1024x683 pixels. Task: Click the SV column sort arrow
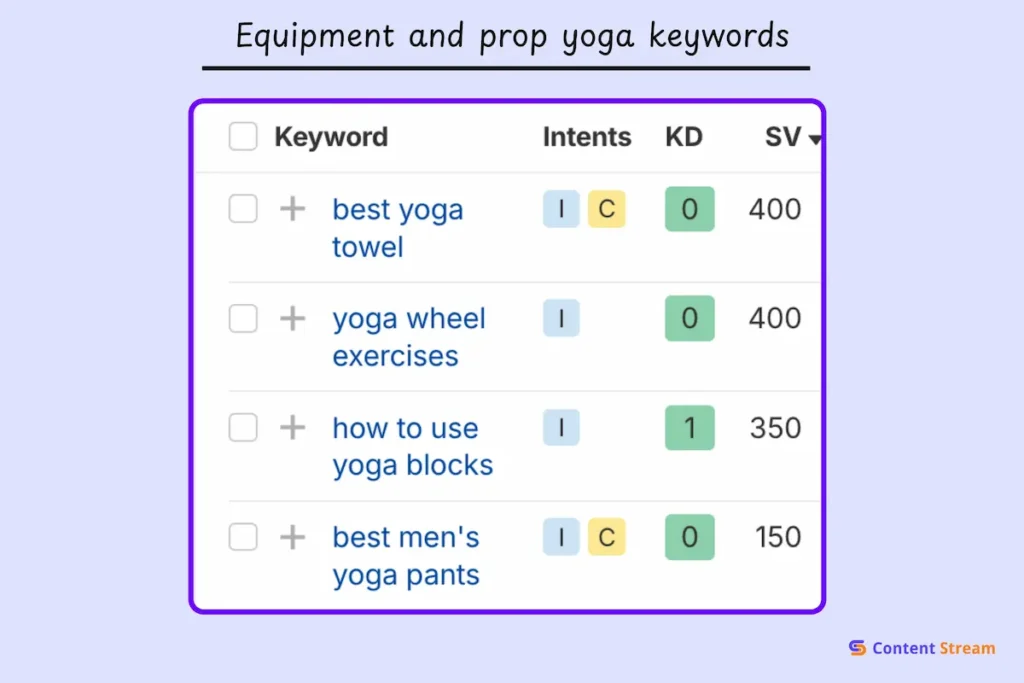(x=815, y=140)
